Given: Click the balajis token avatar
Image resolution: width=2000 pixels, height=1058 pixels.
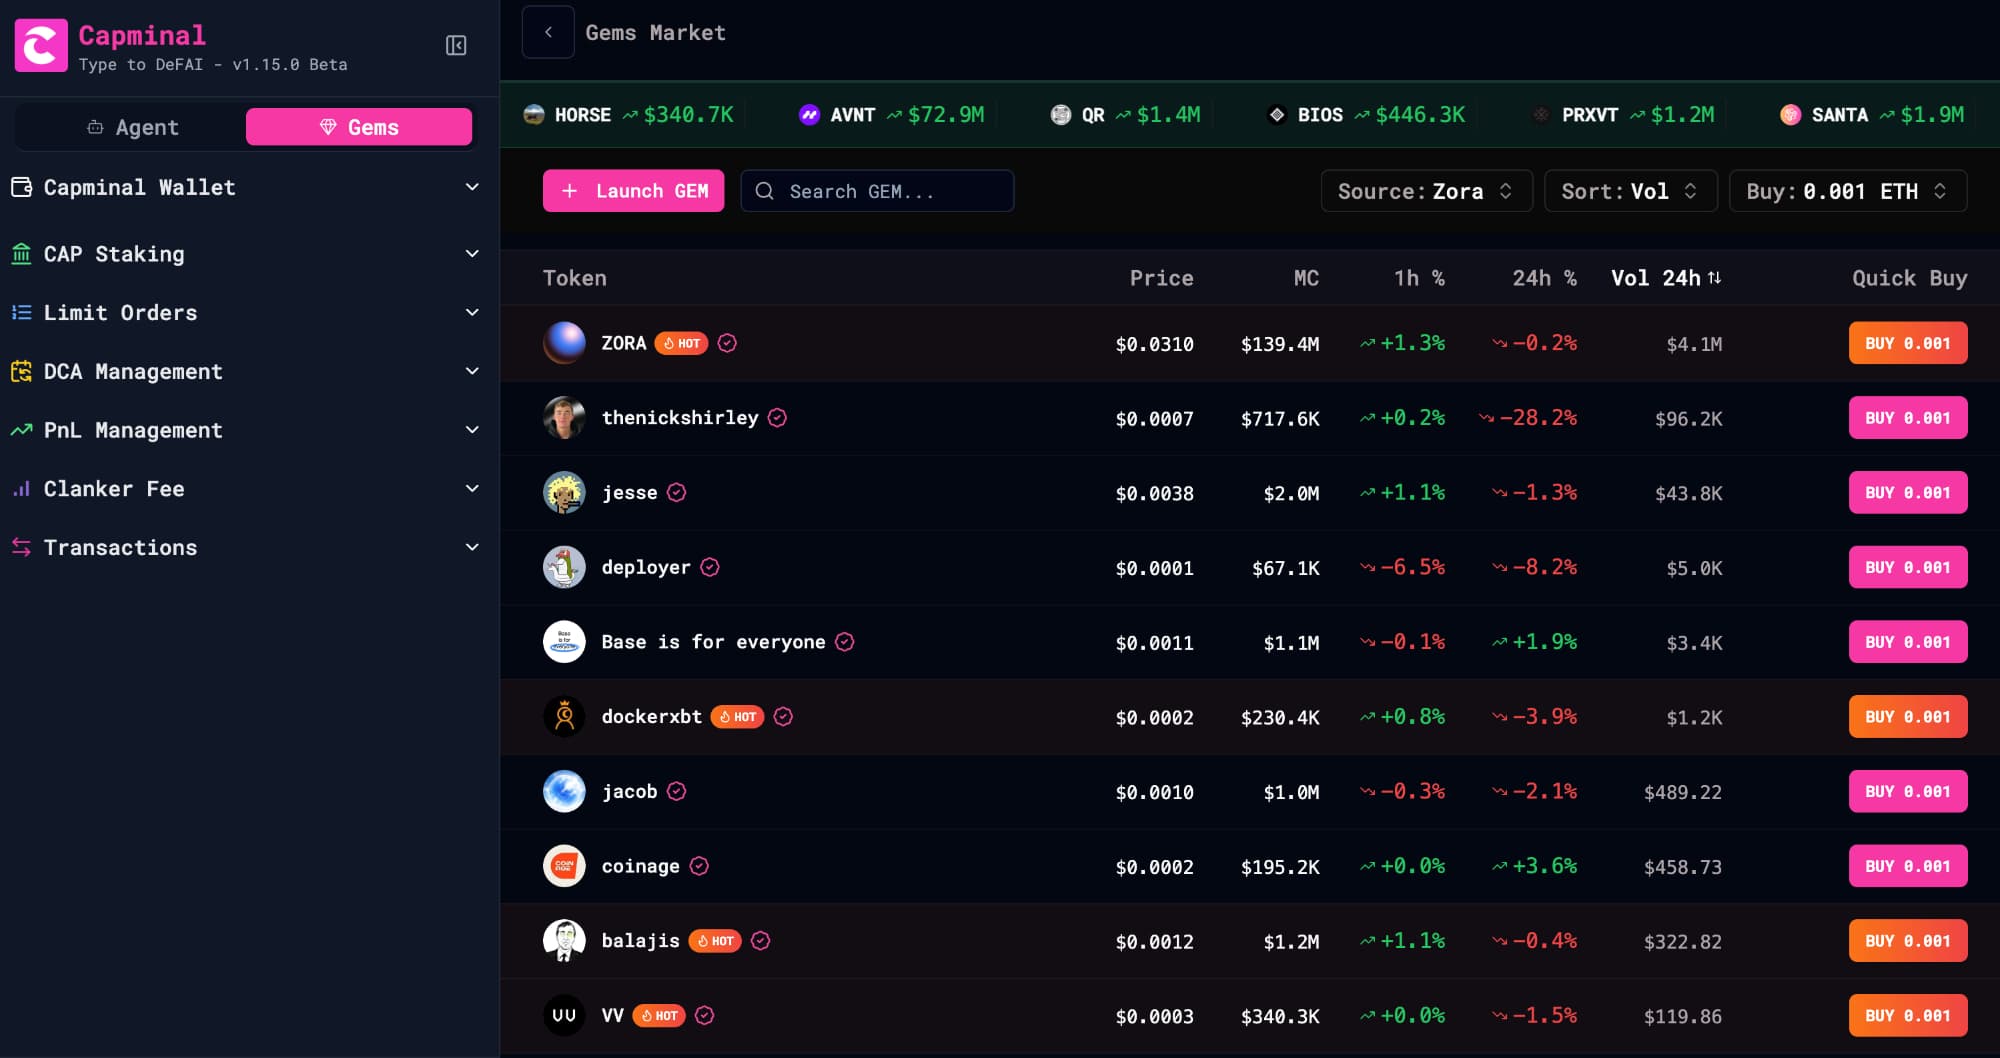Looking at the screenshot, I should [564, 941].
